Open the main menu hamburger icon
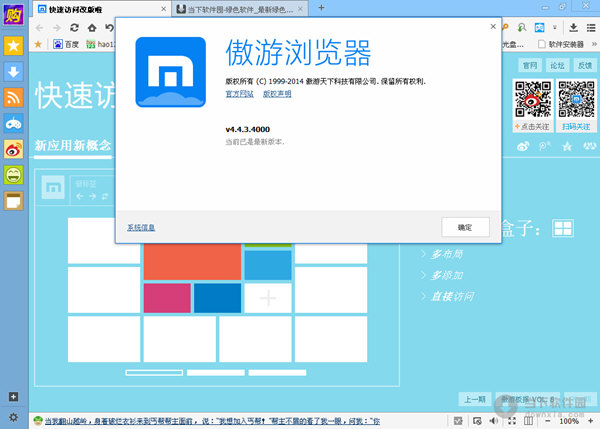The width and height of the screenshot is (600, 429). pyautogui.click(x=591, y=28)
